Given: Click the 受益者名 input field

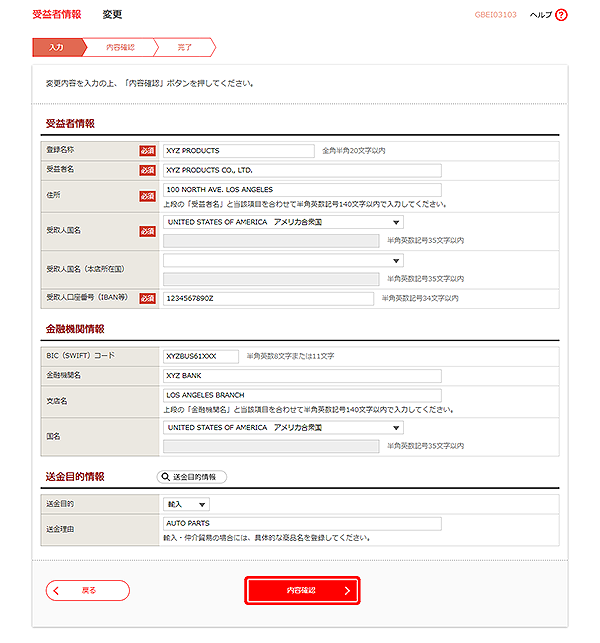Looking at the screenshot, I should pos(302,171).
